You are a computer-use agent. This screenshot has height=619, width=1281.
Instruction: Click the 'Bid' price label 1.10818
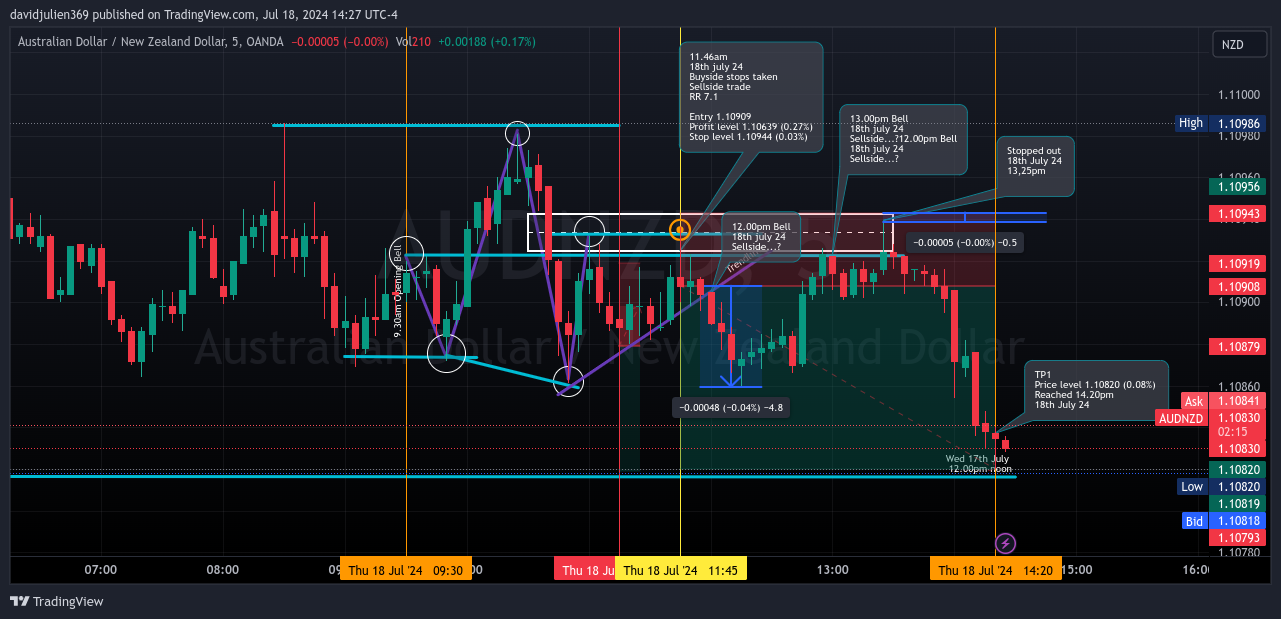tap(1225, 521)
